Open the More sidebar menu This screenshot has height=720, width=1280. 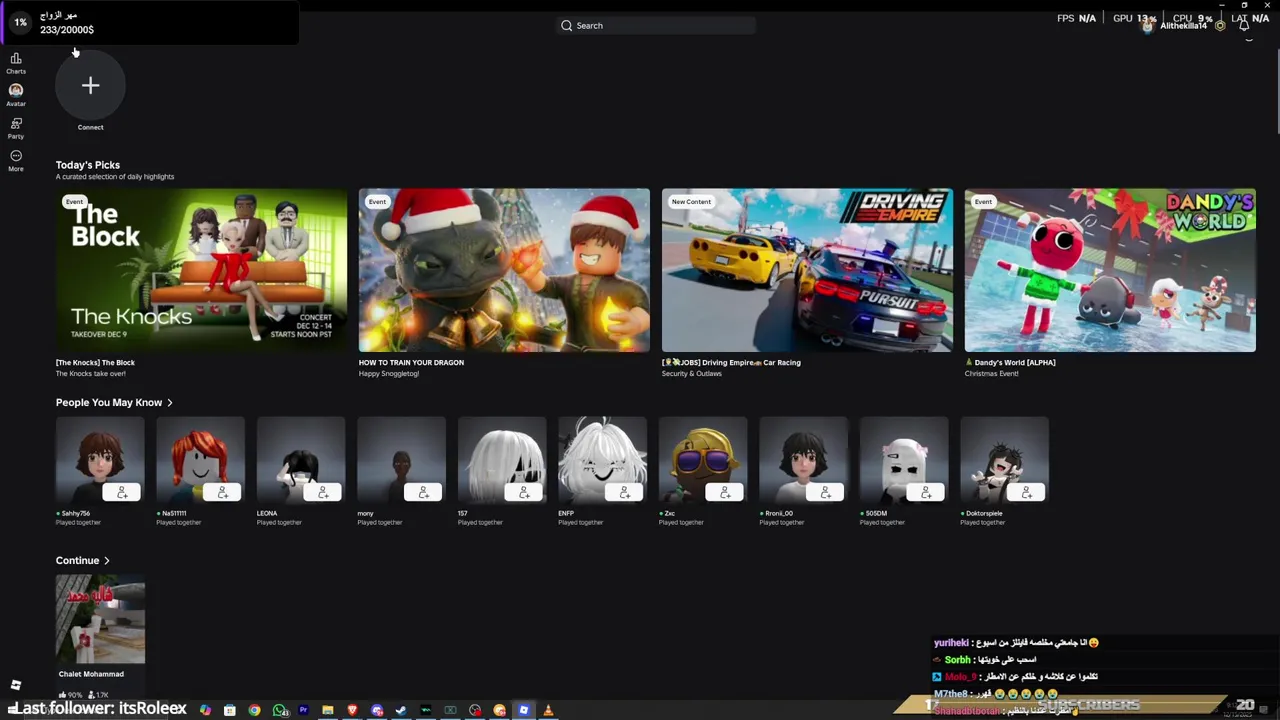(16, 160)
